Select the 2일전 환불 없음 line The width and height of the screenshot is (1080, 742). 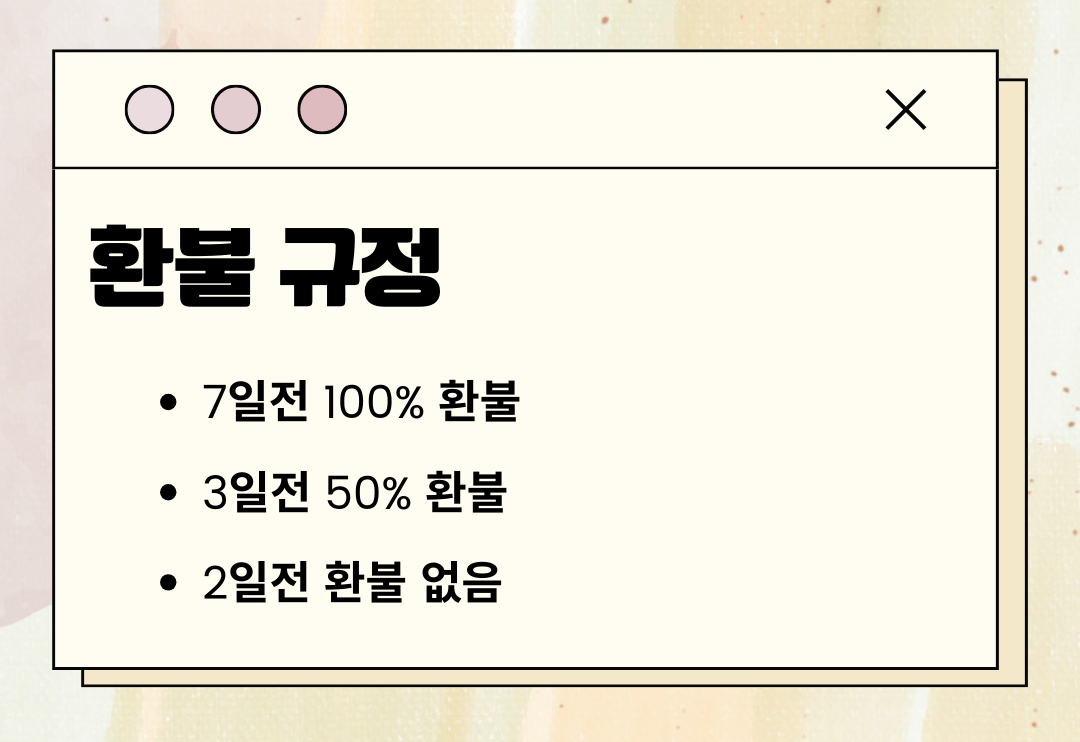[x=352, y=582]
